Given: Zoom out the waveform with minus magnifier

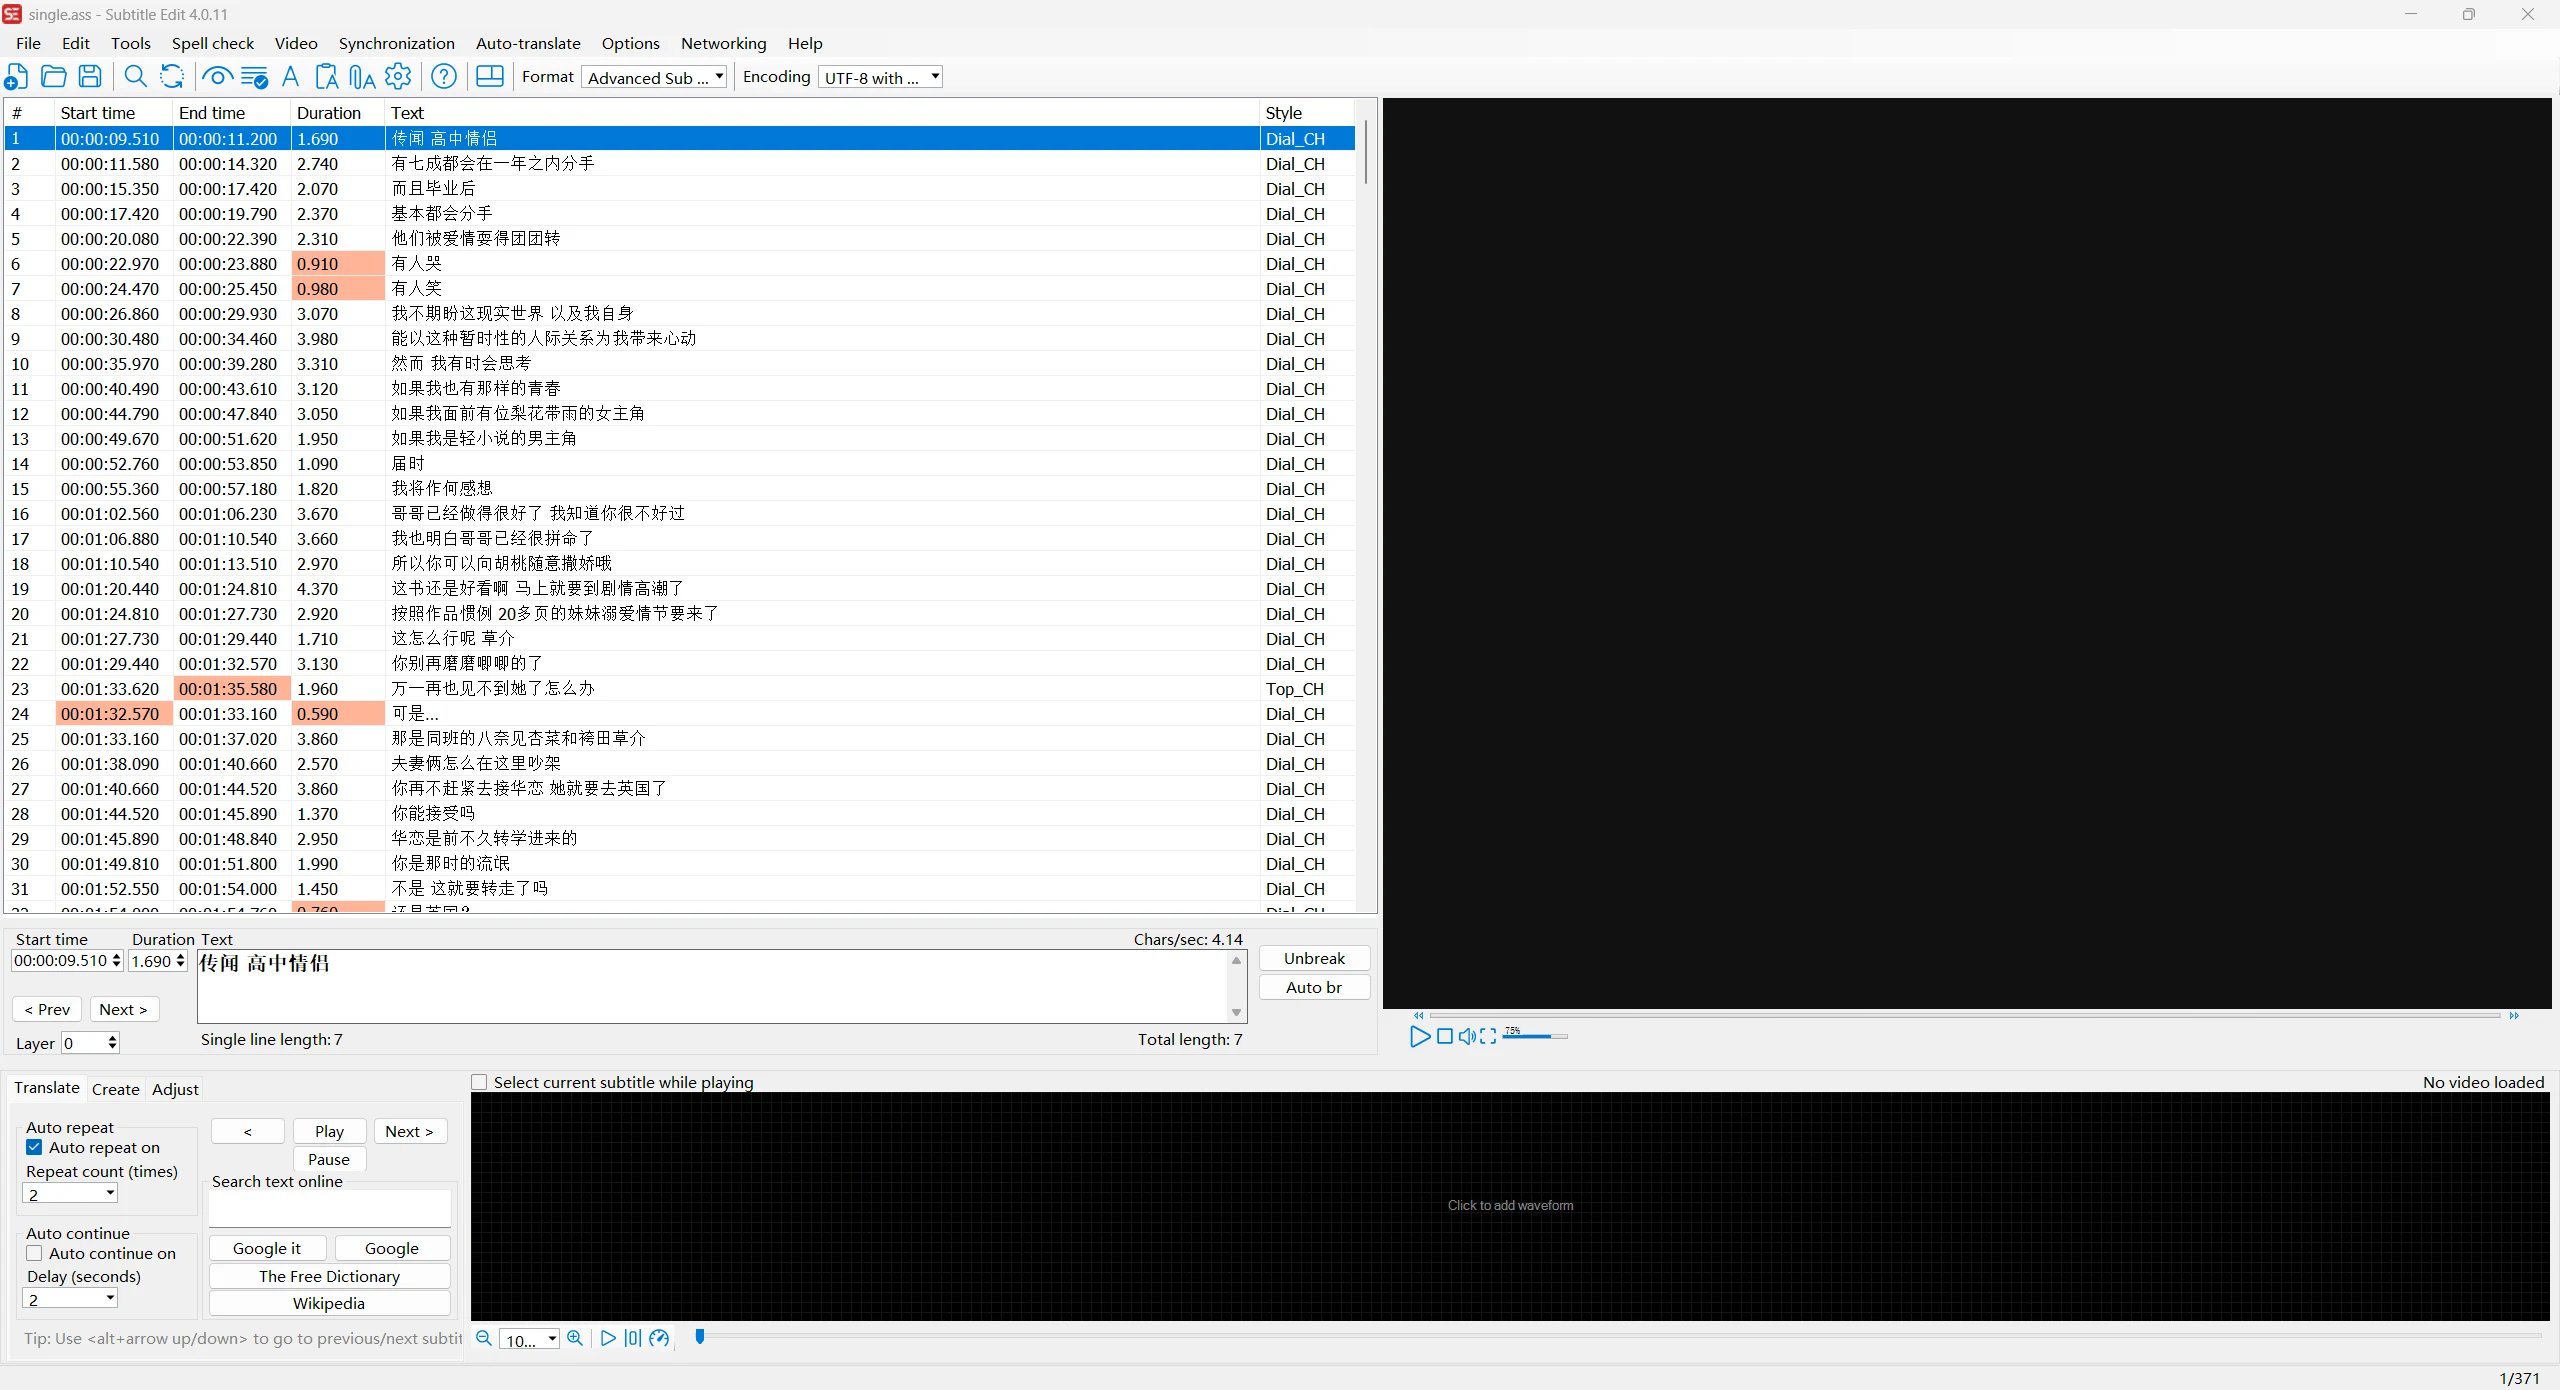Looking at the screenshot, I should point(484,1338).
